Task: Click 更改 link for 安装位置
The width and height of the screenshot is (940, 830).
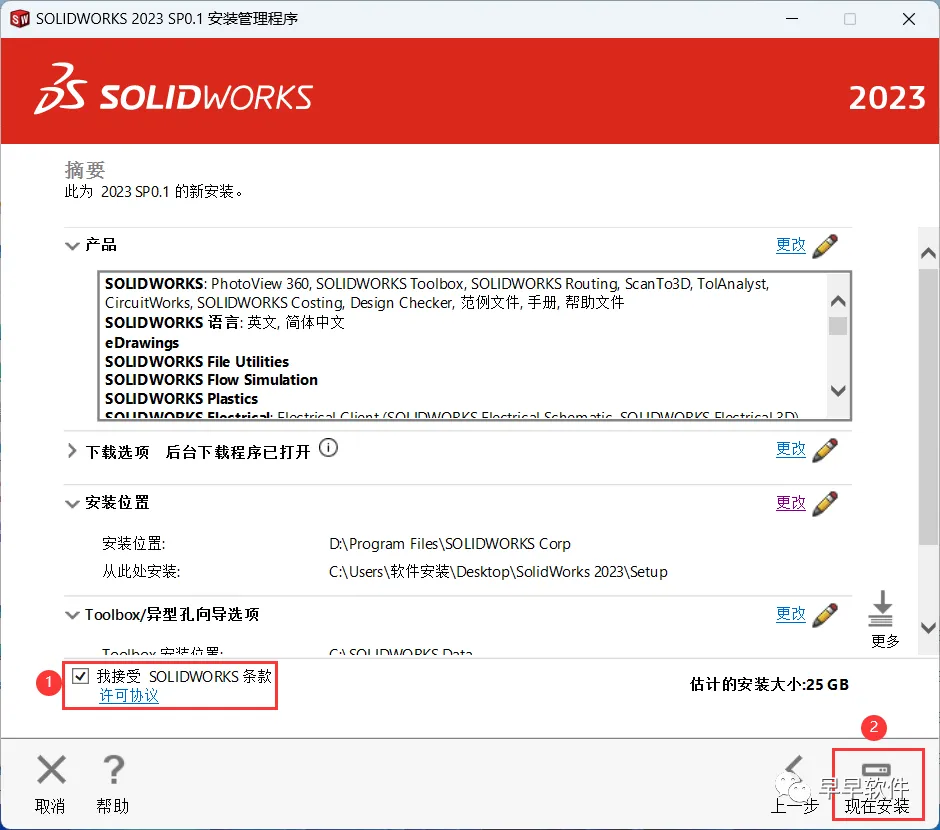Action: [x=791, y=503]
